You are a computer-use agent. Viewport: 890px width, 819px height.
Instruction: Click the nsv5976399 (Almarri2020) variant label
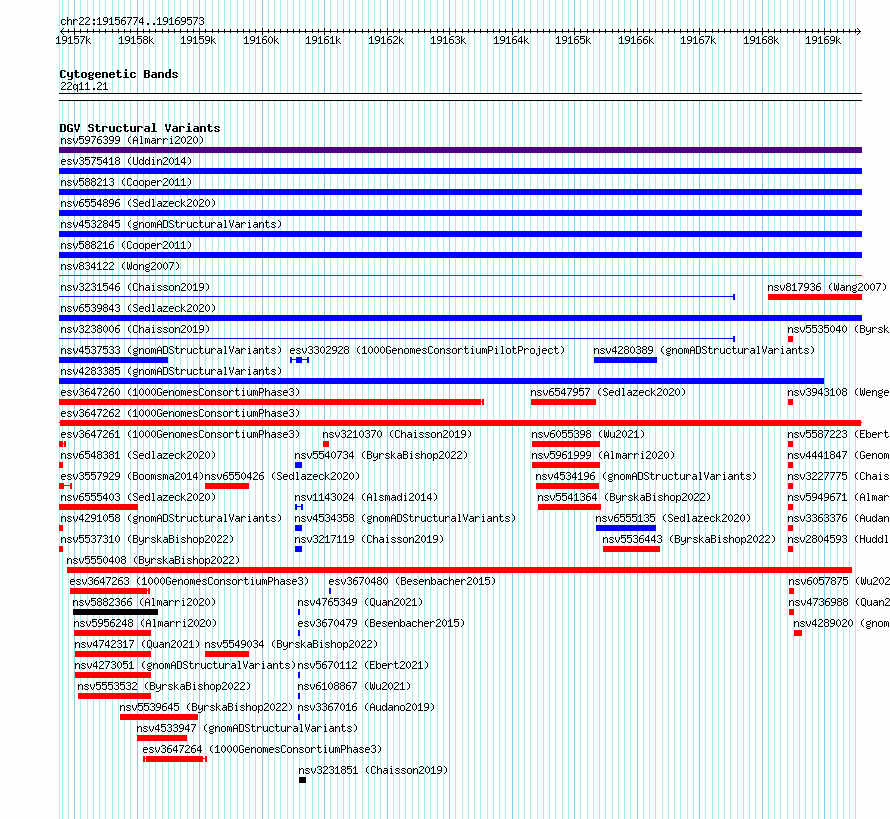pos(132,140)
